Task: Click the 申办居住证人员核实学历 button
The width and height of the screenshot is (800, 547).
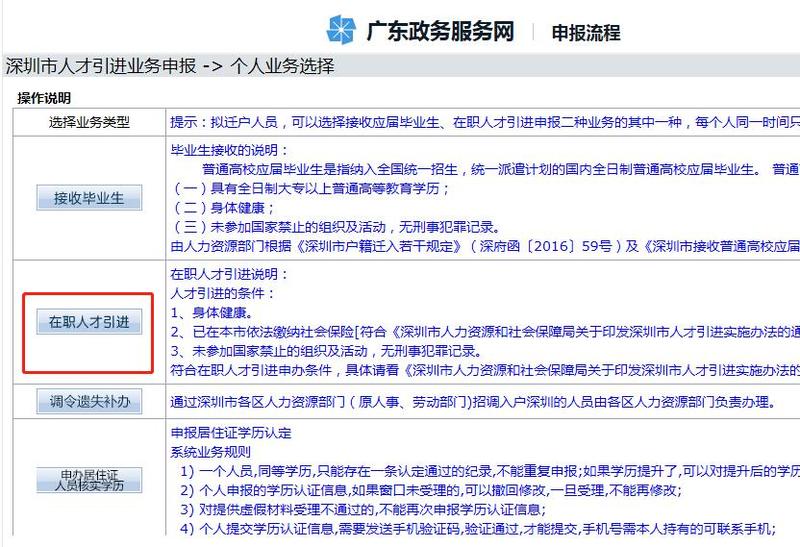Action: click(x=89, y=480)
